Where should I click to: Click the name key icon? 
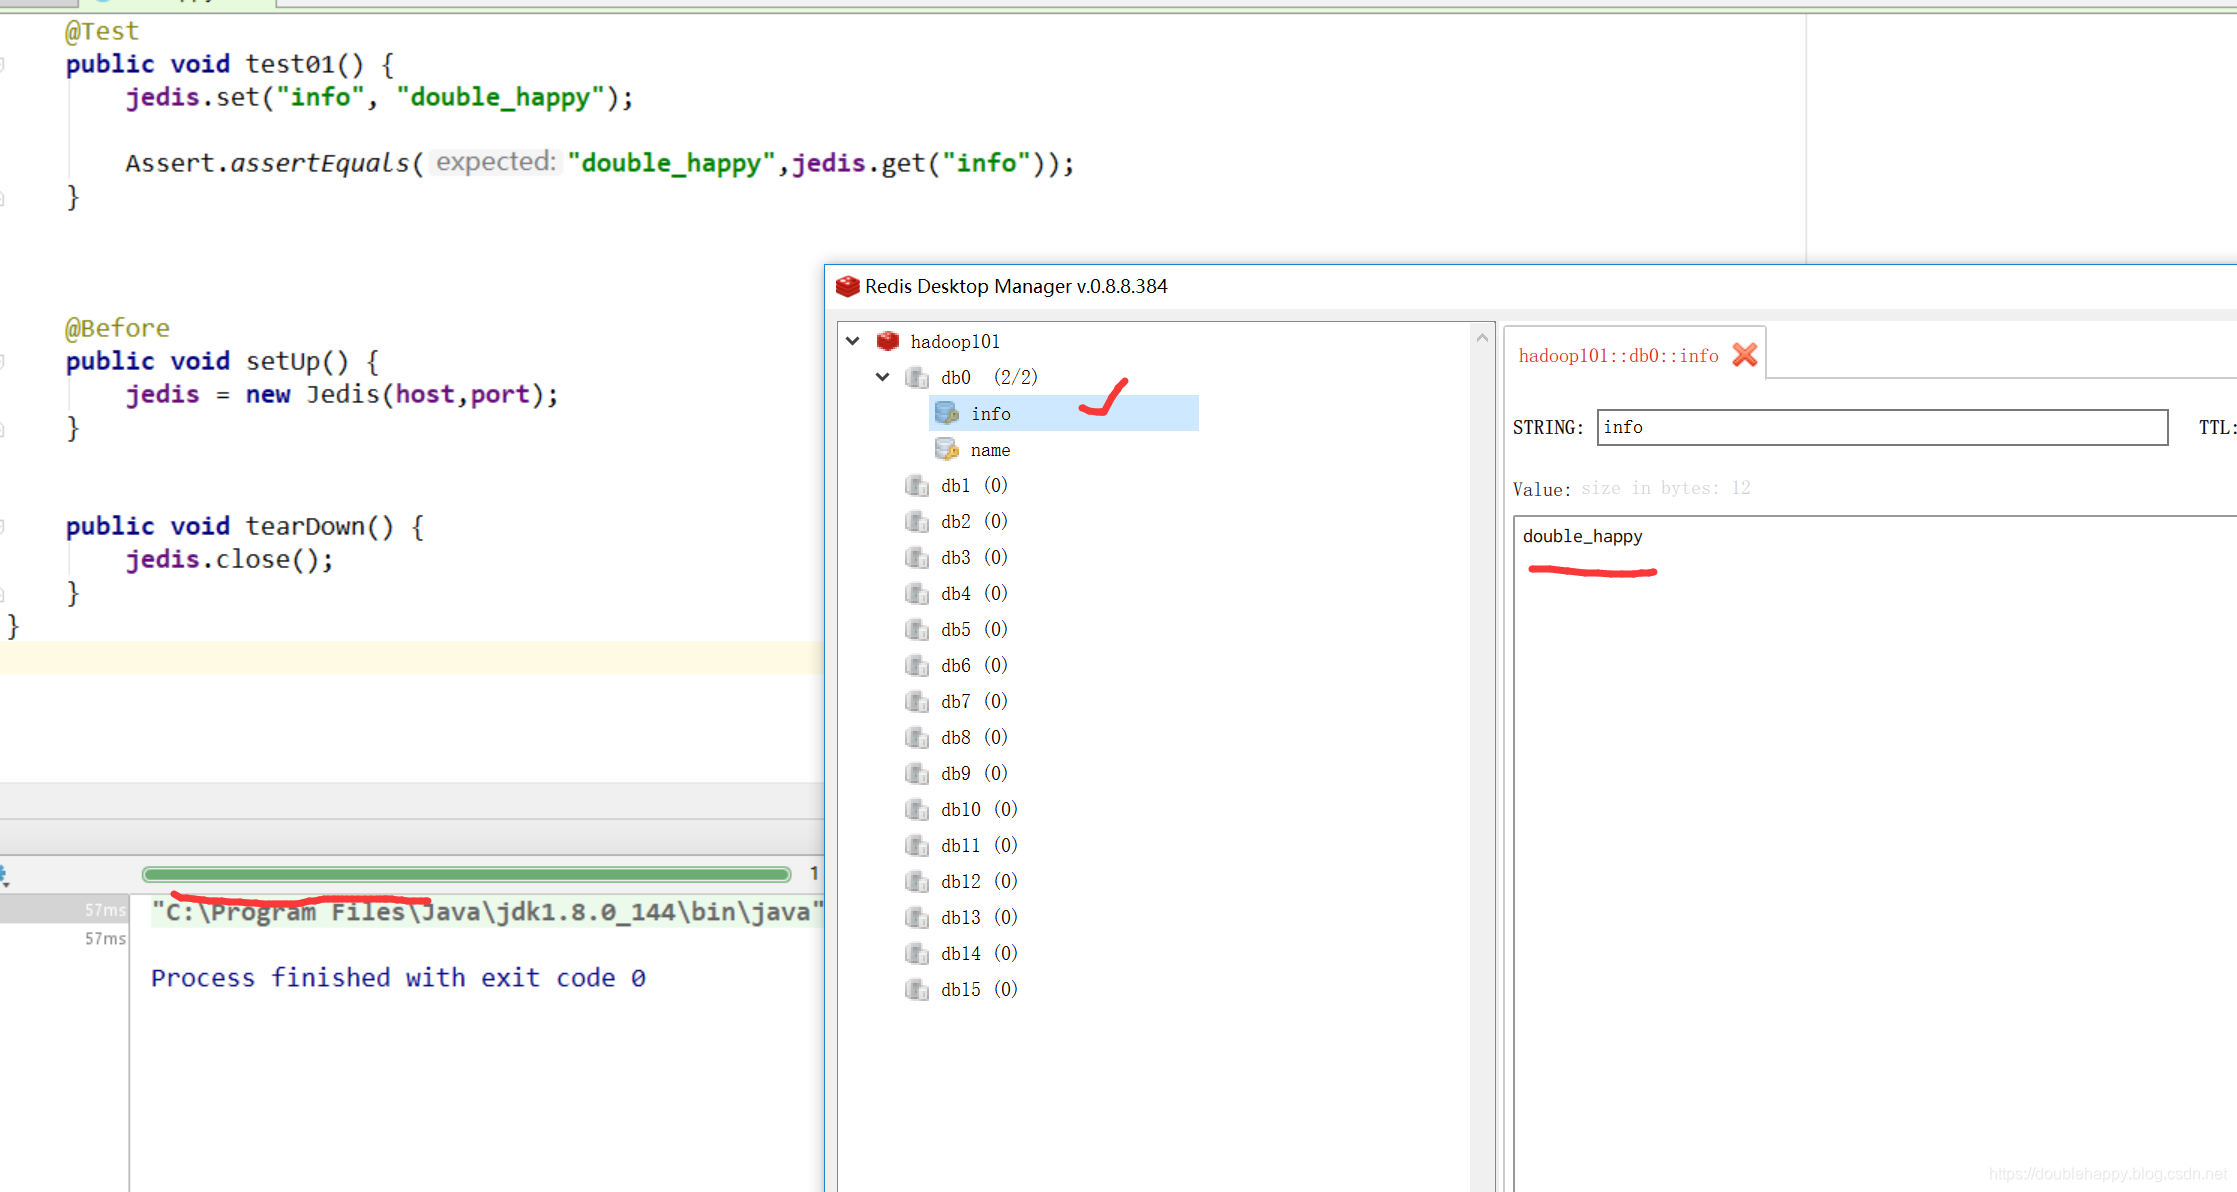pos(946,450)
